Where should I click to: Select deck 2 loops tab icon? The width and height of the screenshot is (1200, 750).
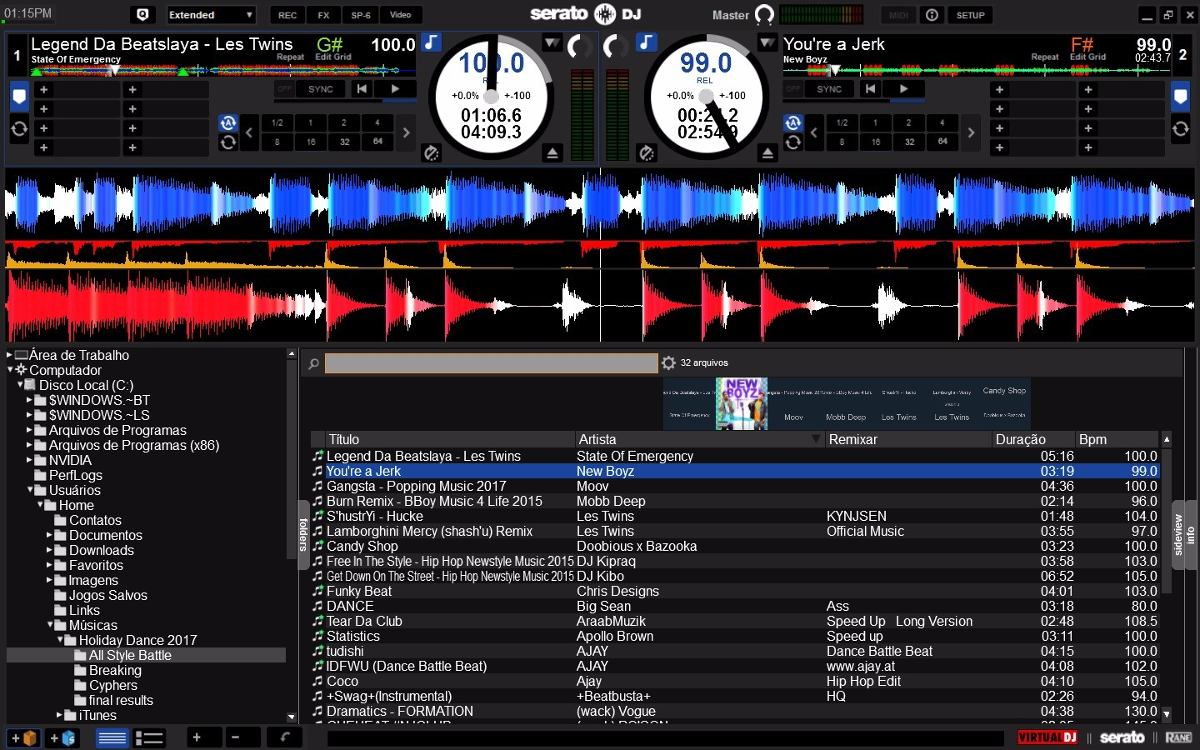pyautogui.click(x=1181, y=128)
